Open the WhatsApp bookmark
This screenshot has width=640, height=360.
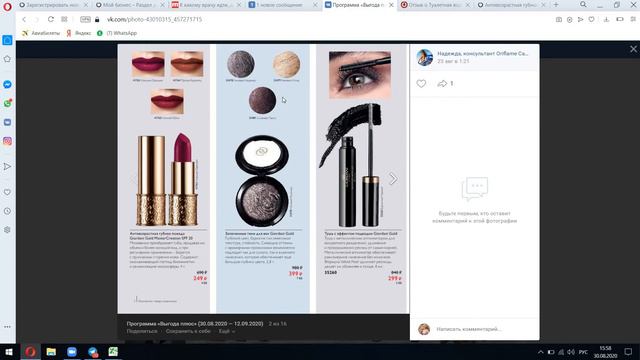click(117, 33)
